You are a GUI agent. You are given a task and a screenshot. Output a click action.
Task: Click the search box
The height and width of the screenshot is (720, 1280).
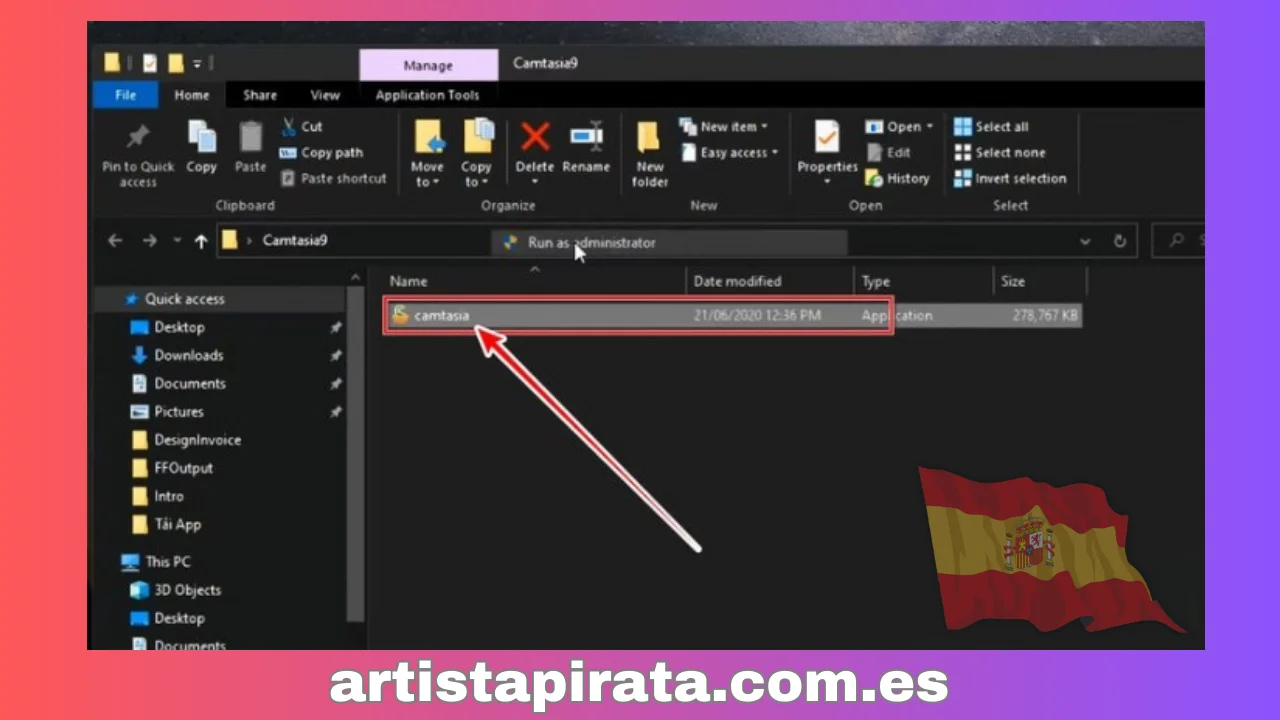(1180, 241)
